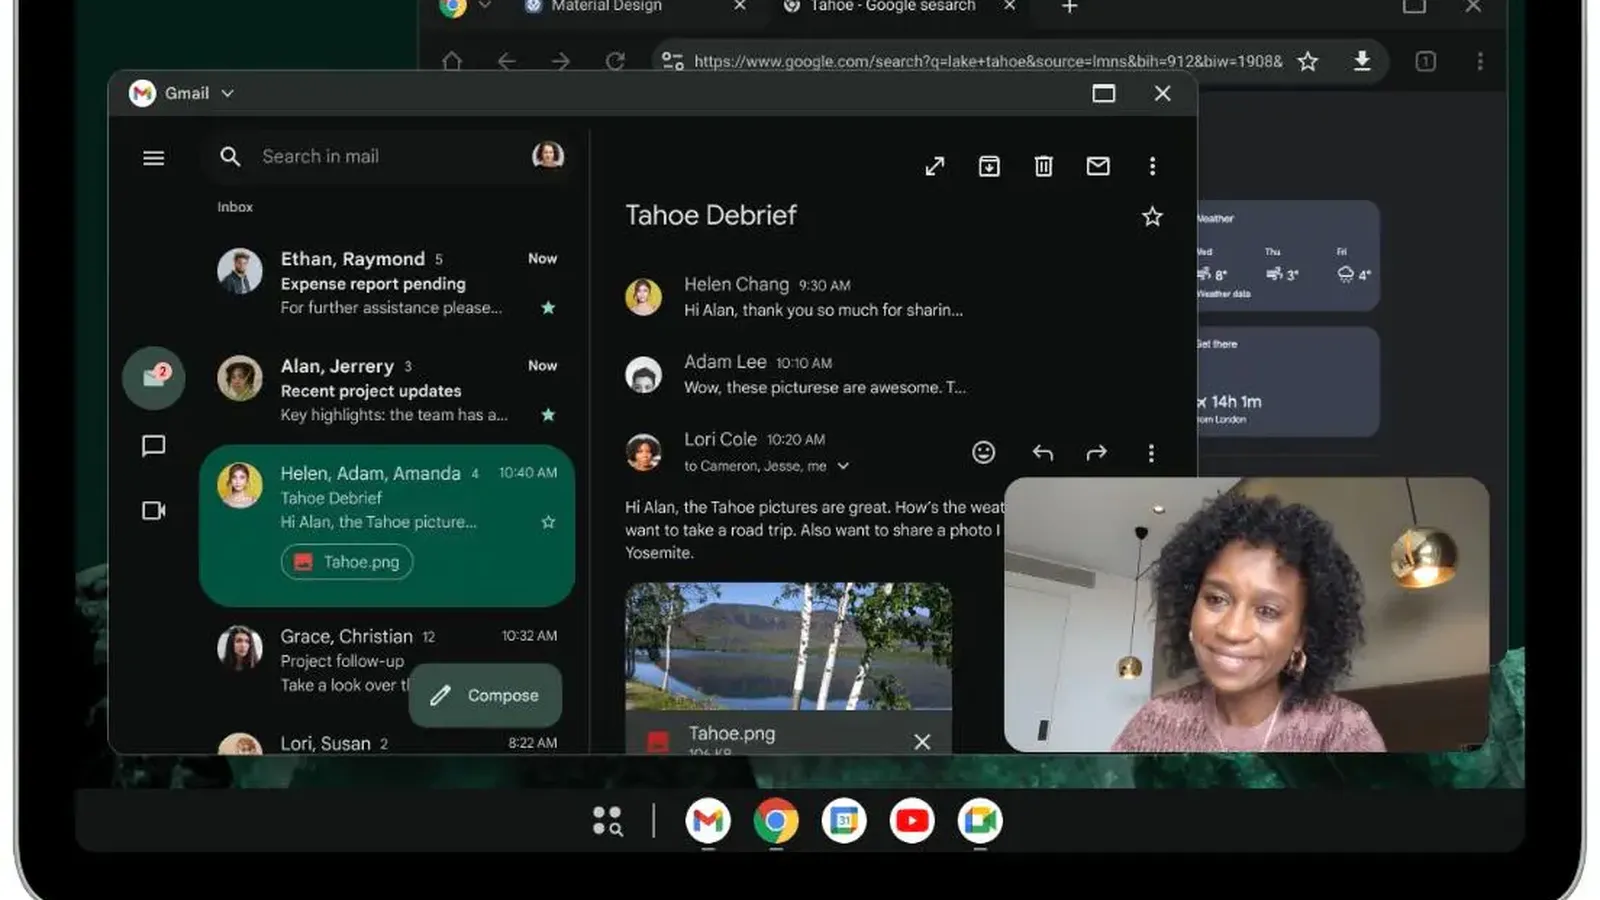The width and height of the screenshot is (1600, 900).
Task: Open the Ethan, Raymond email thread
Action: pyautogui.click(x=388, y=283)
